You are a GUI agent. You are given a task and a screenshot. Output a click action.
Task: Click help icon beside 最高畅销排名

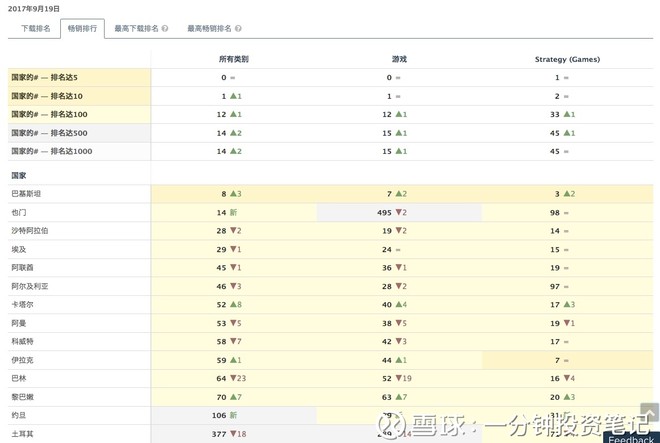click(238, 29)
